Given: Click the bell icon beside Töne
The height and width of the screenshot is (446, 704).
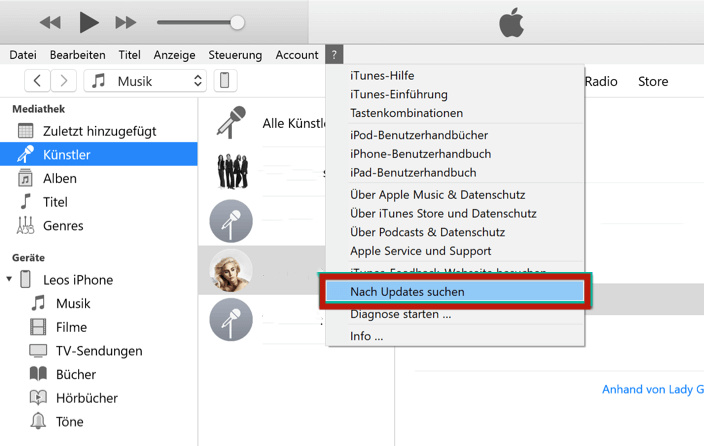Looking at the screenshot, I should coord(38,421).
